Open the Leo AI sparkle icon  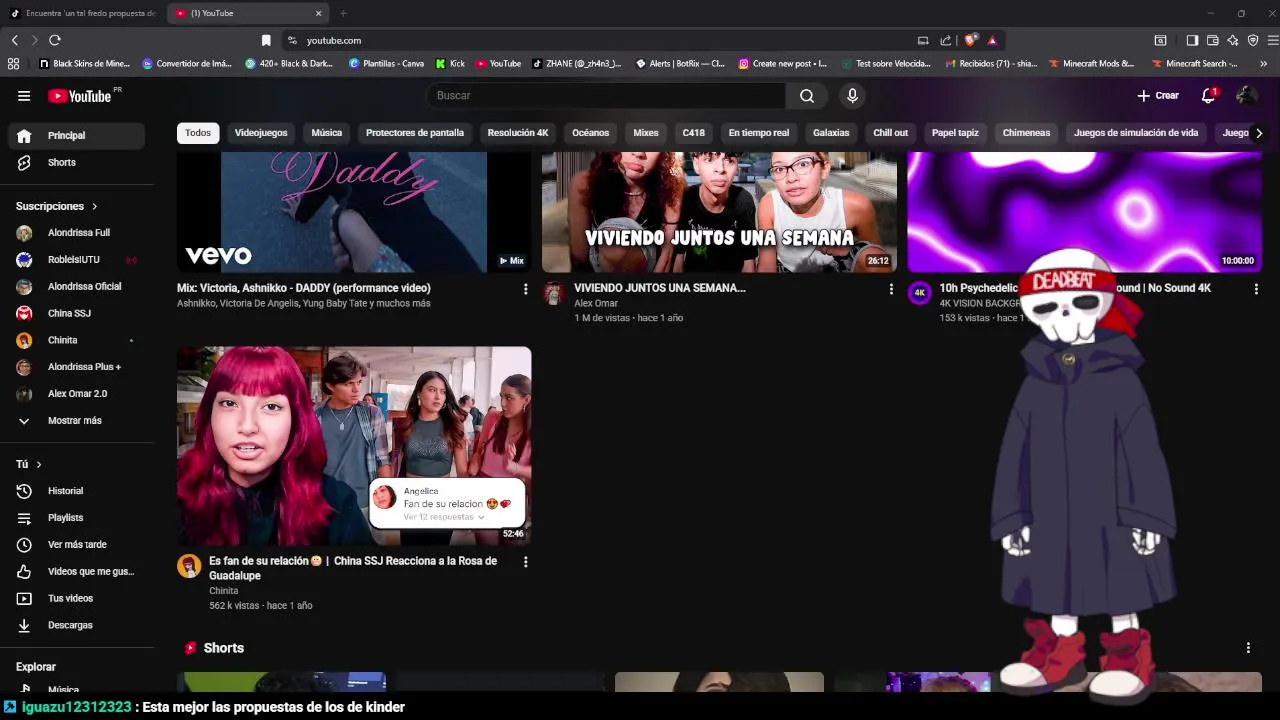click(1232, 40)
